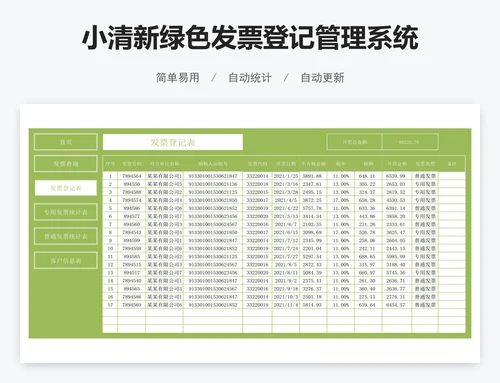Select the invoice code cell in row 13
Viewport: 500px width, 383px height.
tap(257, 273)
